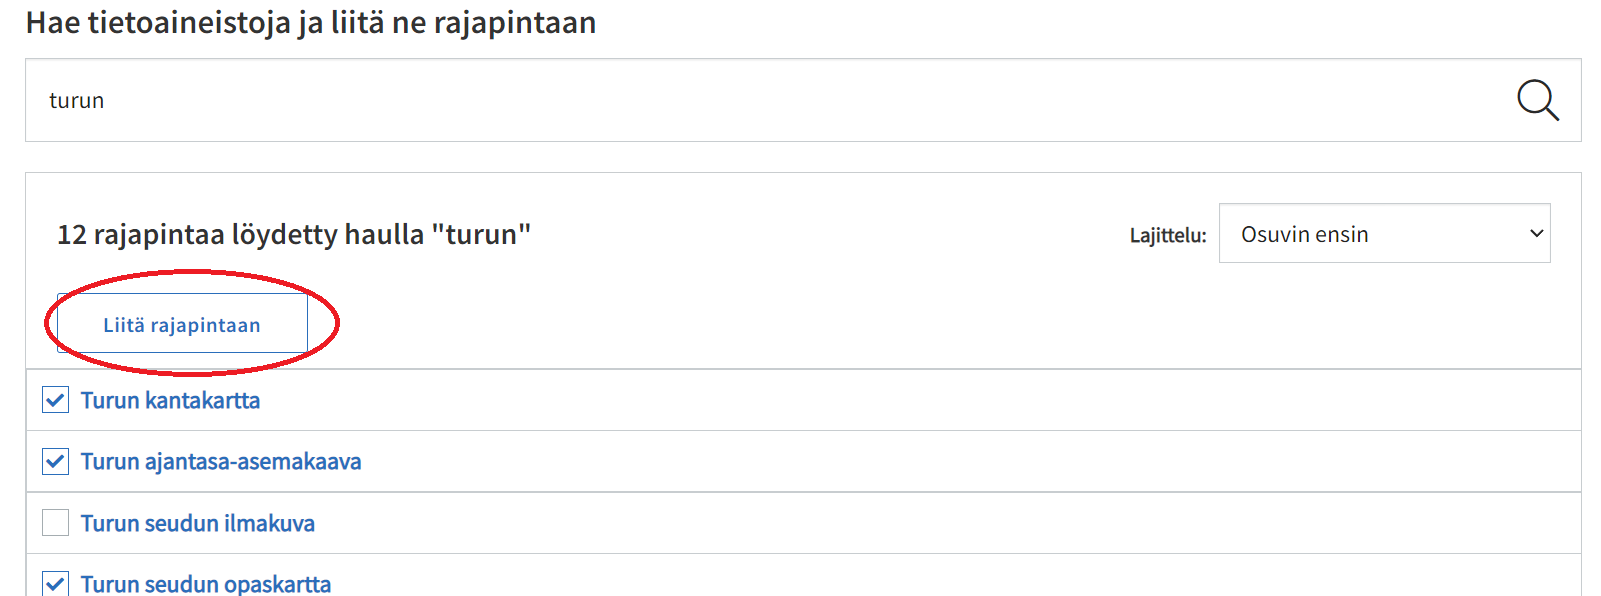The image size is (1601, 596).
Task: Open the Turun ajantasa-asemakaava link
Action: pyautogui.click(x=221, y=462)
